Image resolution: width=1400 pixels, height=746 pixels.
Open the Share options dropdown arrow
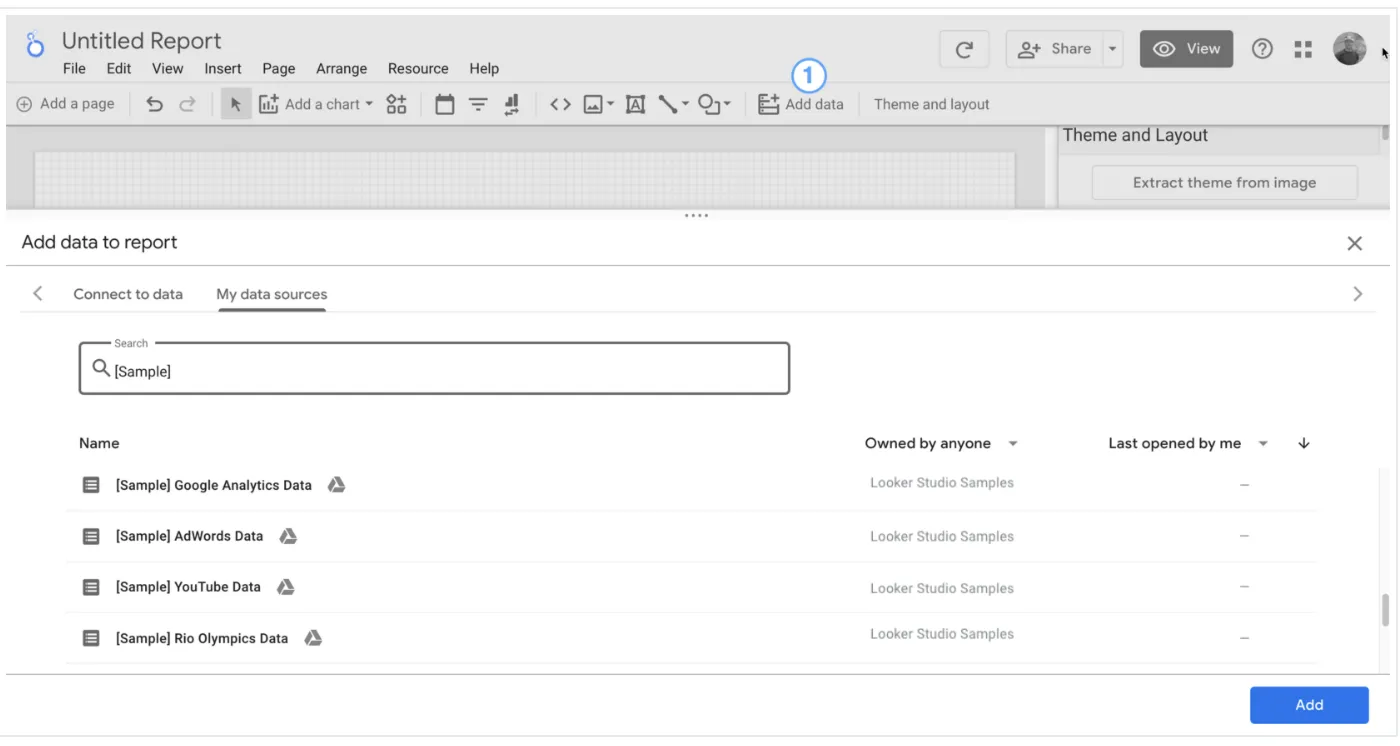[1112, 49]
